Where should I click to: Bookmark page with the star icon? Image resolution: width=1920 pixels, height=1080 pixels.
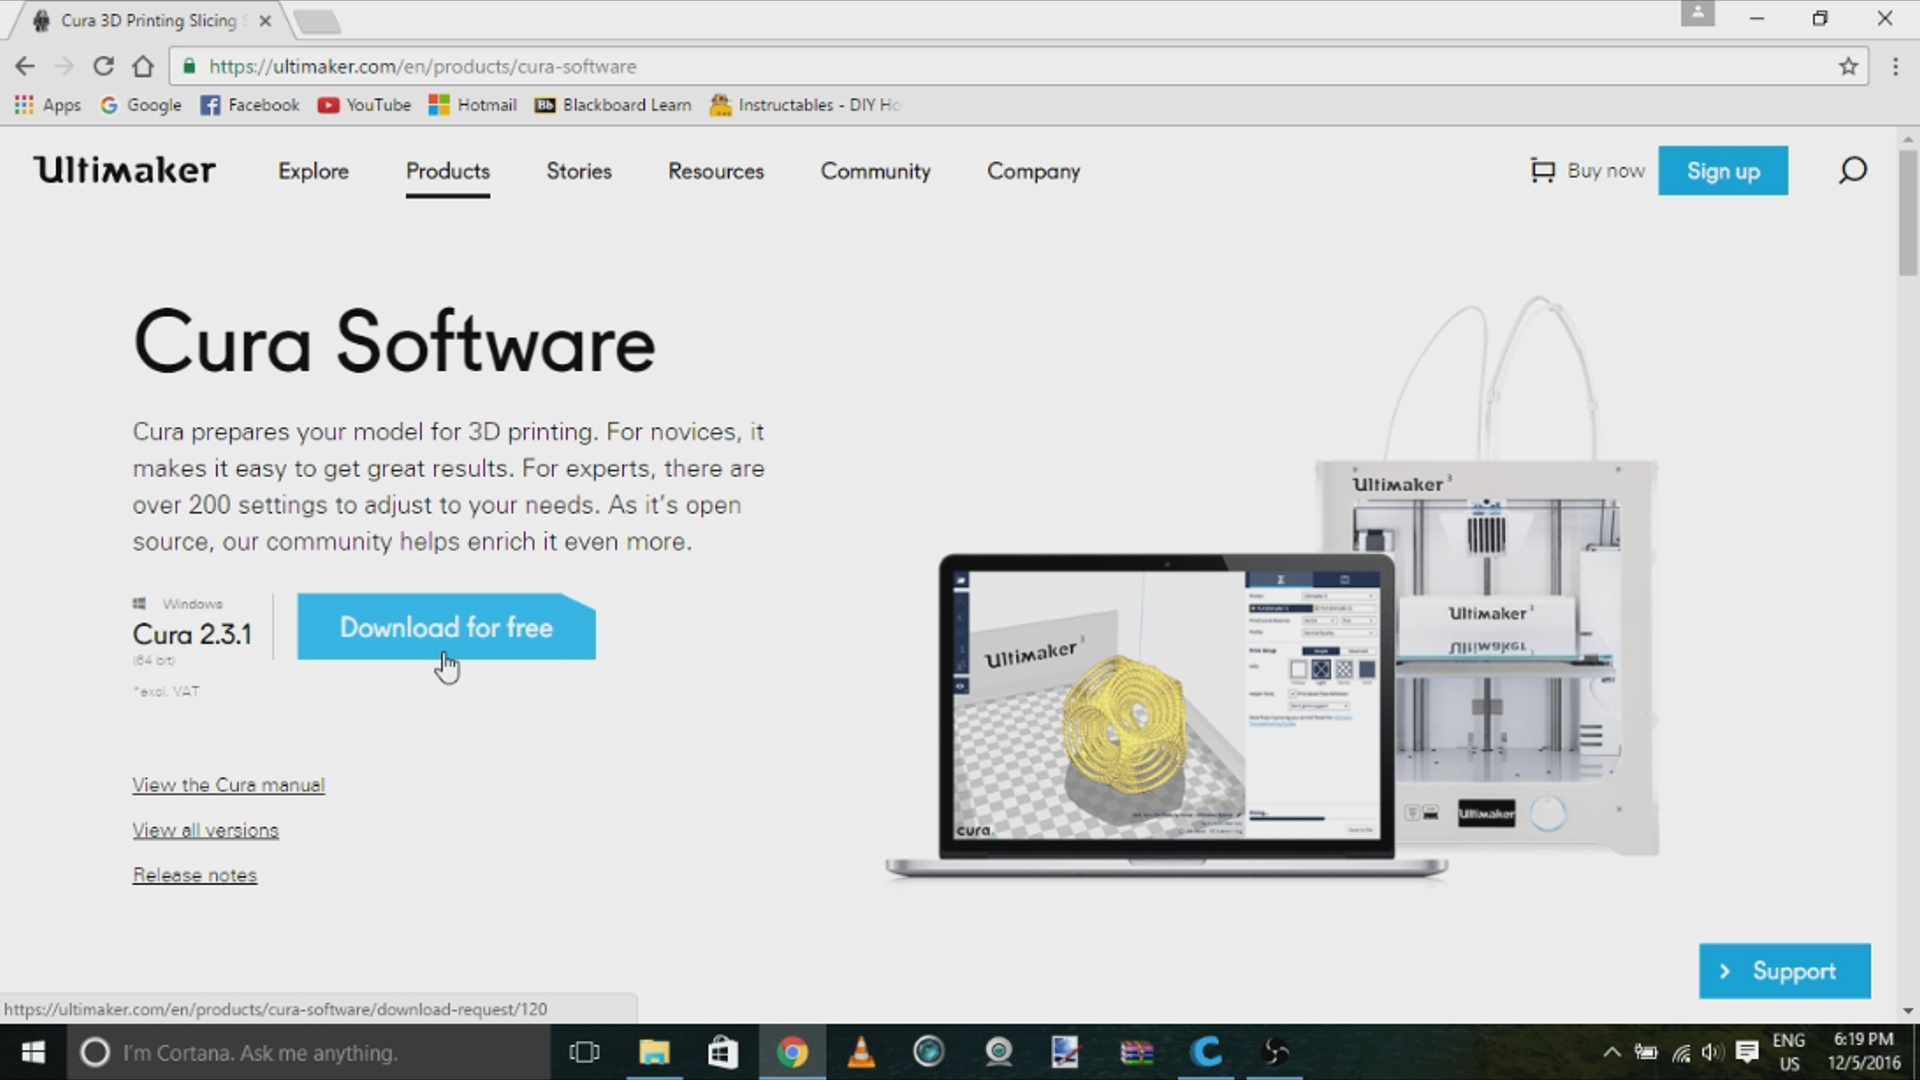(1848, 66)
